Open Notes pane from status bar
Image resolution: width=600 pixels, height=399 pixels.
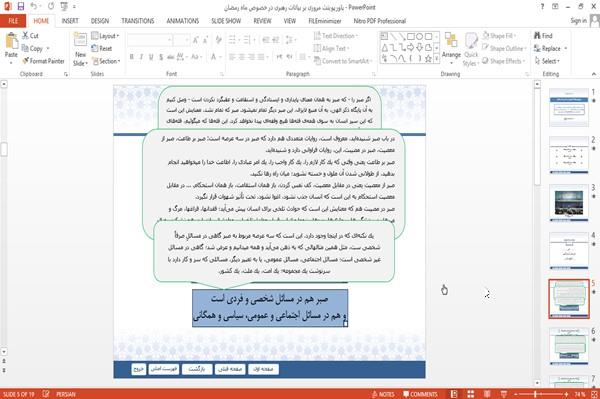click(x=383, y=394)
